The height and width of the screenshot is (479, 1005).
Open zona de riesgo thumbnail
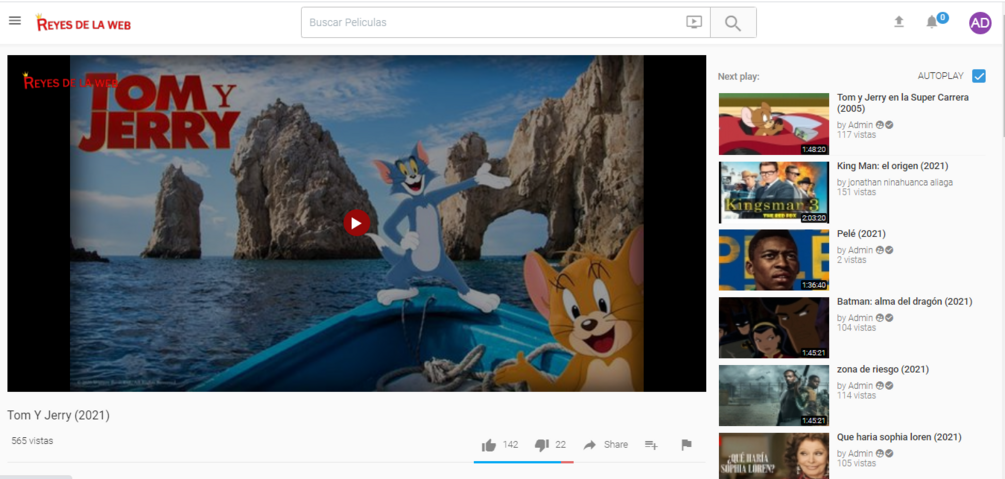point(774,396)
